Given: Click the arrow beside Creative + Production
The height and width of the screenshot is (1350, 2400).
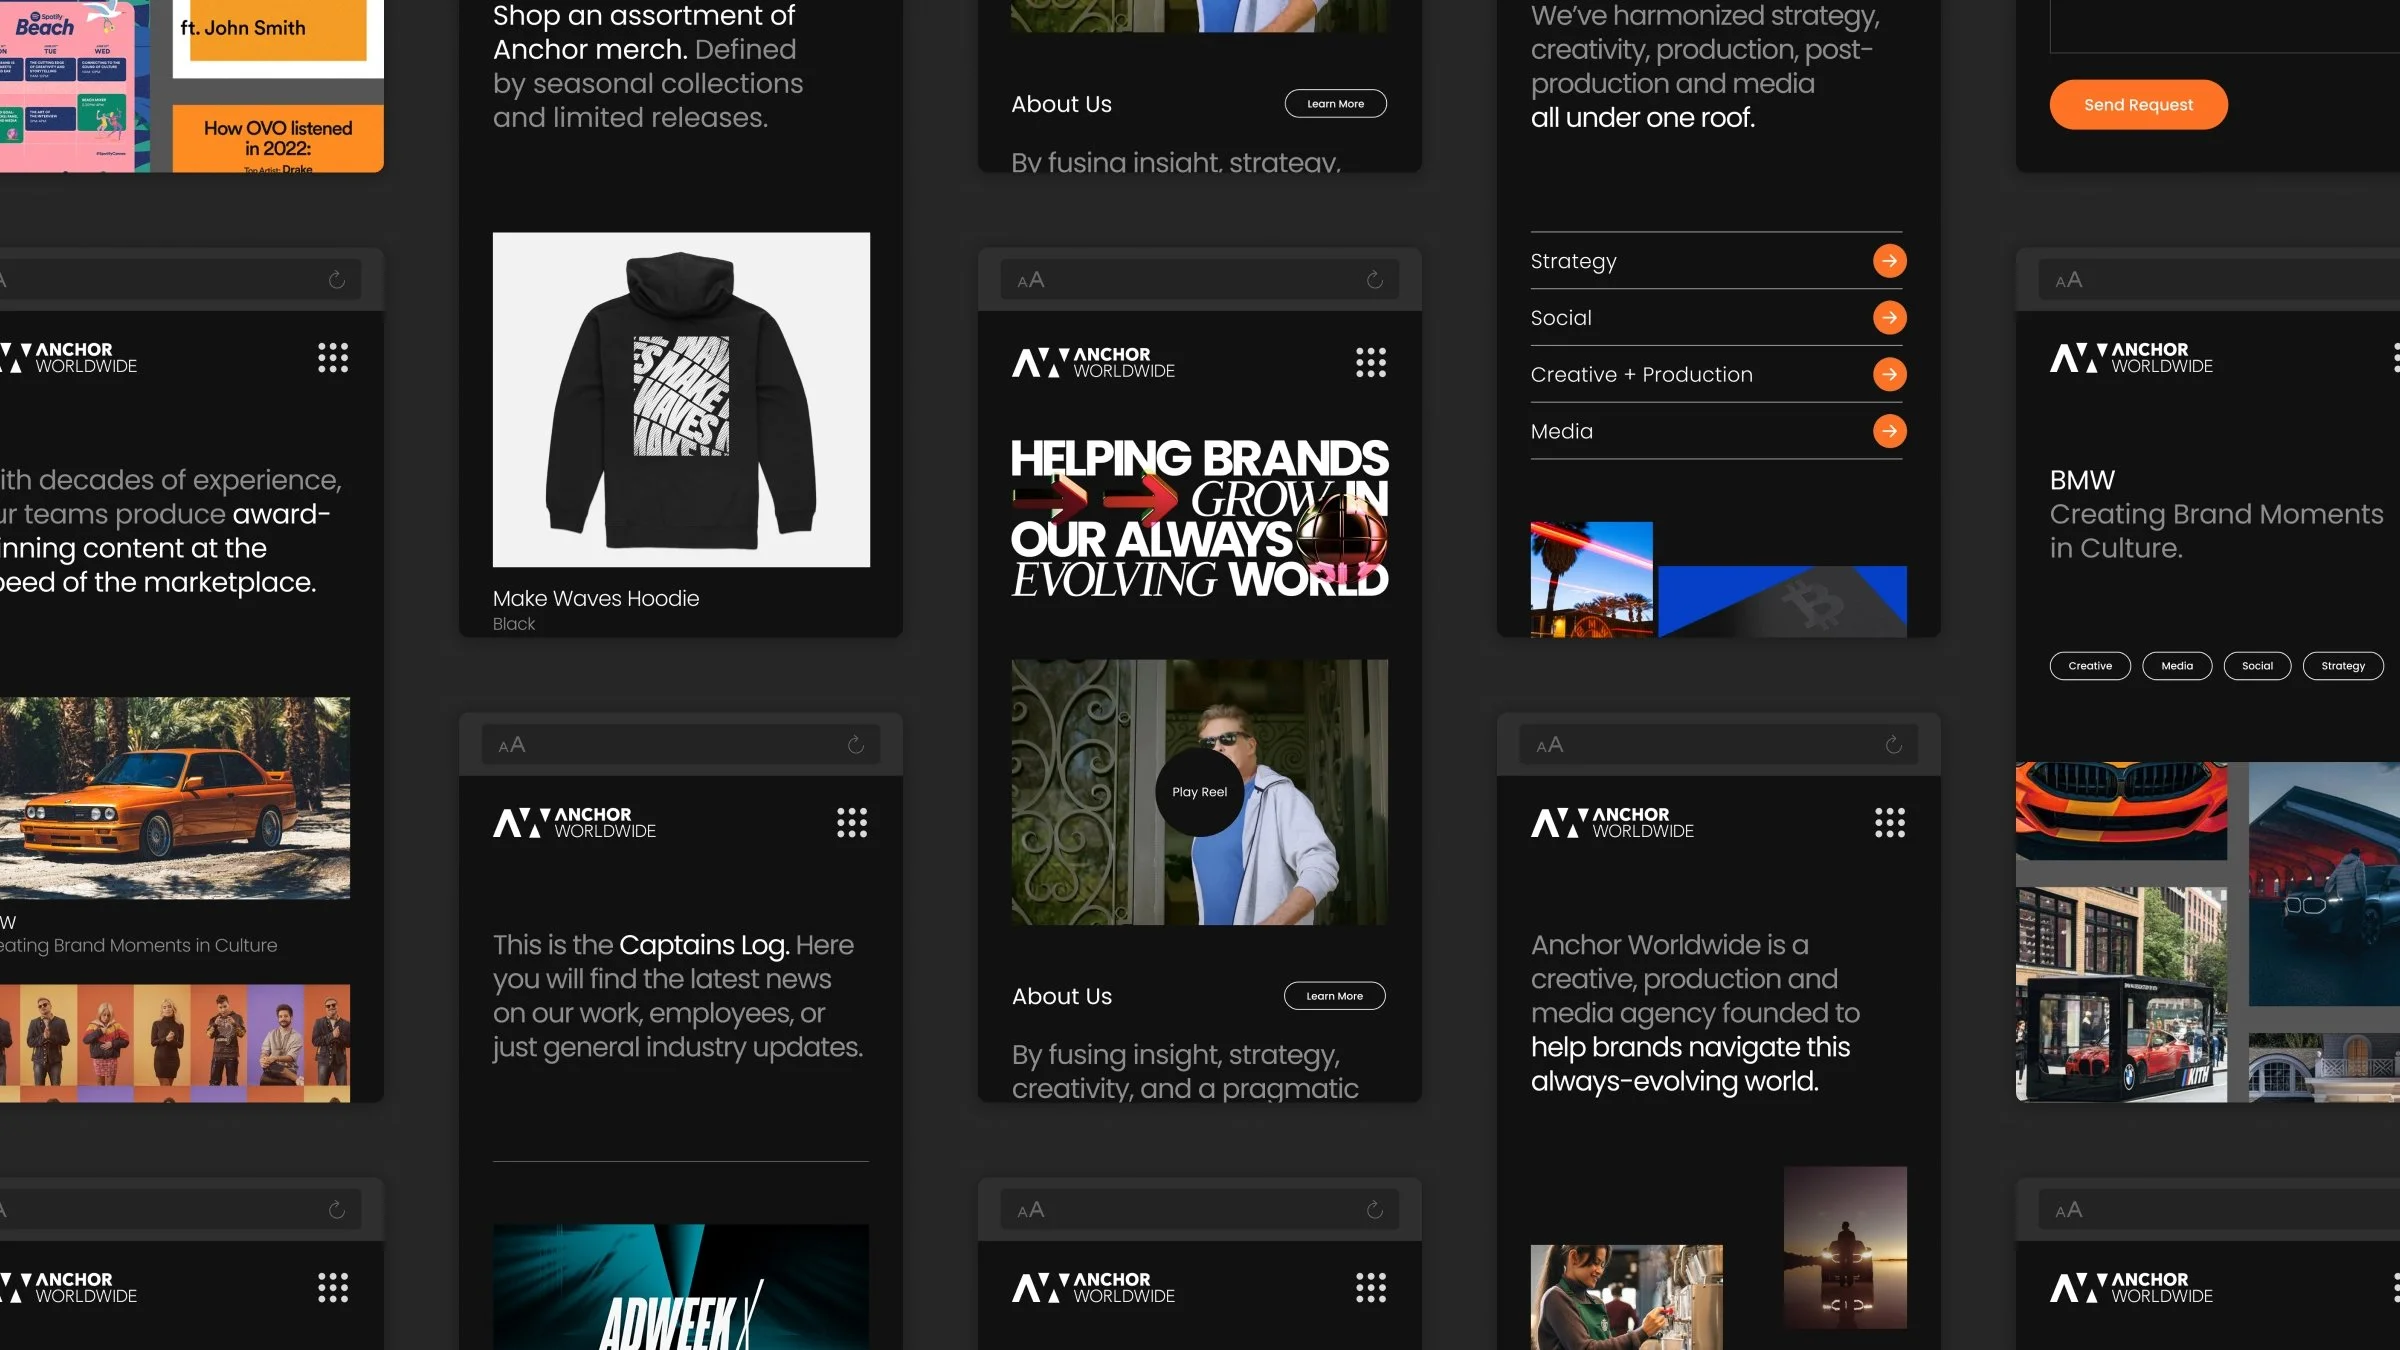Looking at the screenshot, I should tap(1889, 375).
